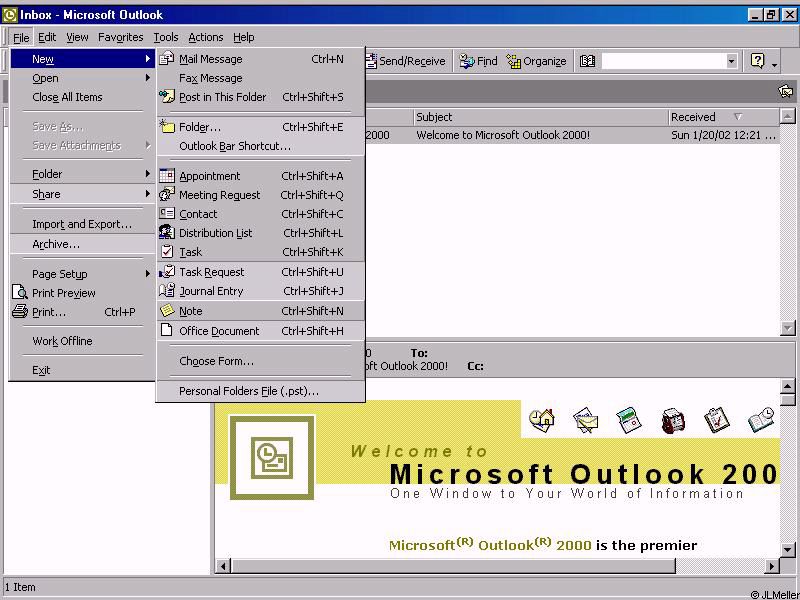Open the View menu

pos(77,37)
